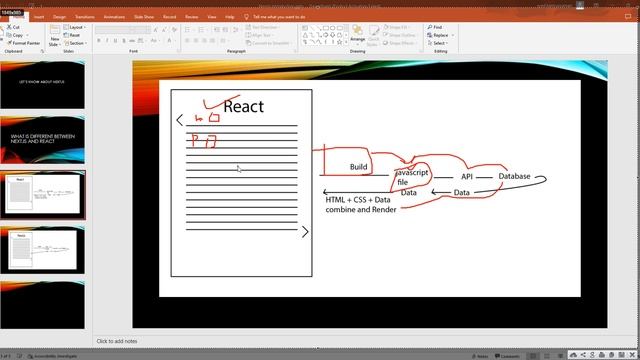The width and height of the screenshot is (640, 360).
Task: Select the 'Let's know about Next.js' slide thumbnail
Action: [42, 84]
